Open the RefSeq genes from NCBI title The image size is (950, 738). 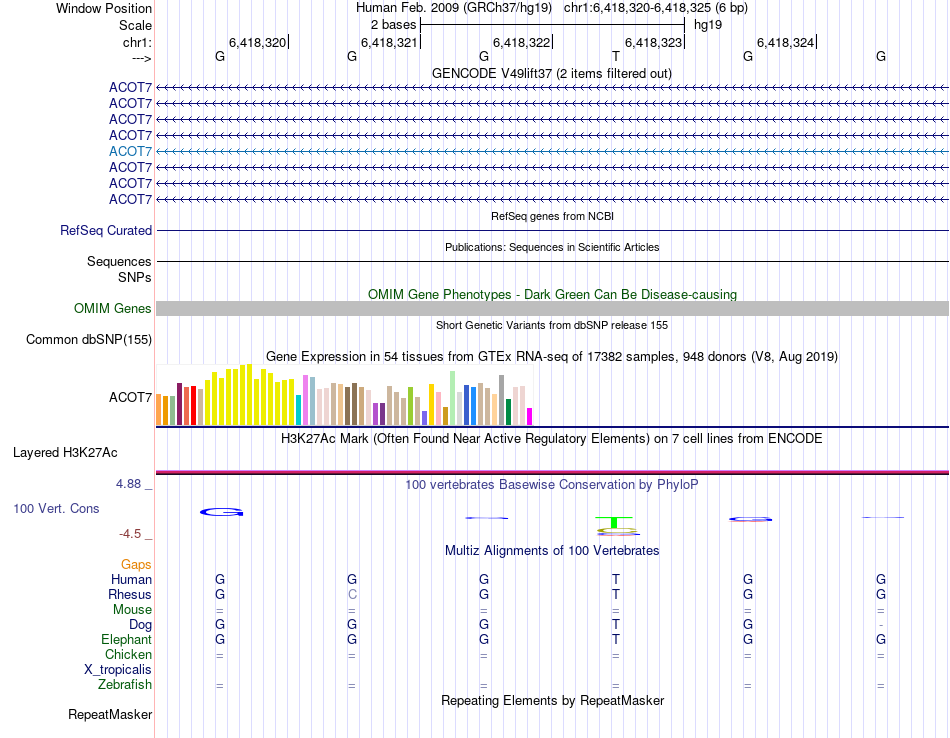coord(552,216)
